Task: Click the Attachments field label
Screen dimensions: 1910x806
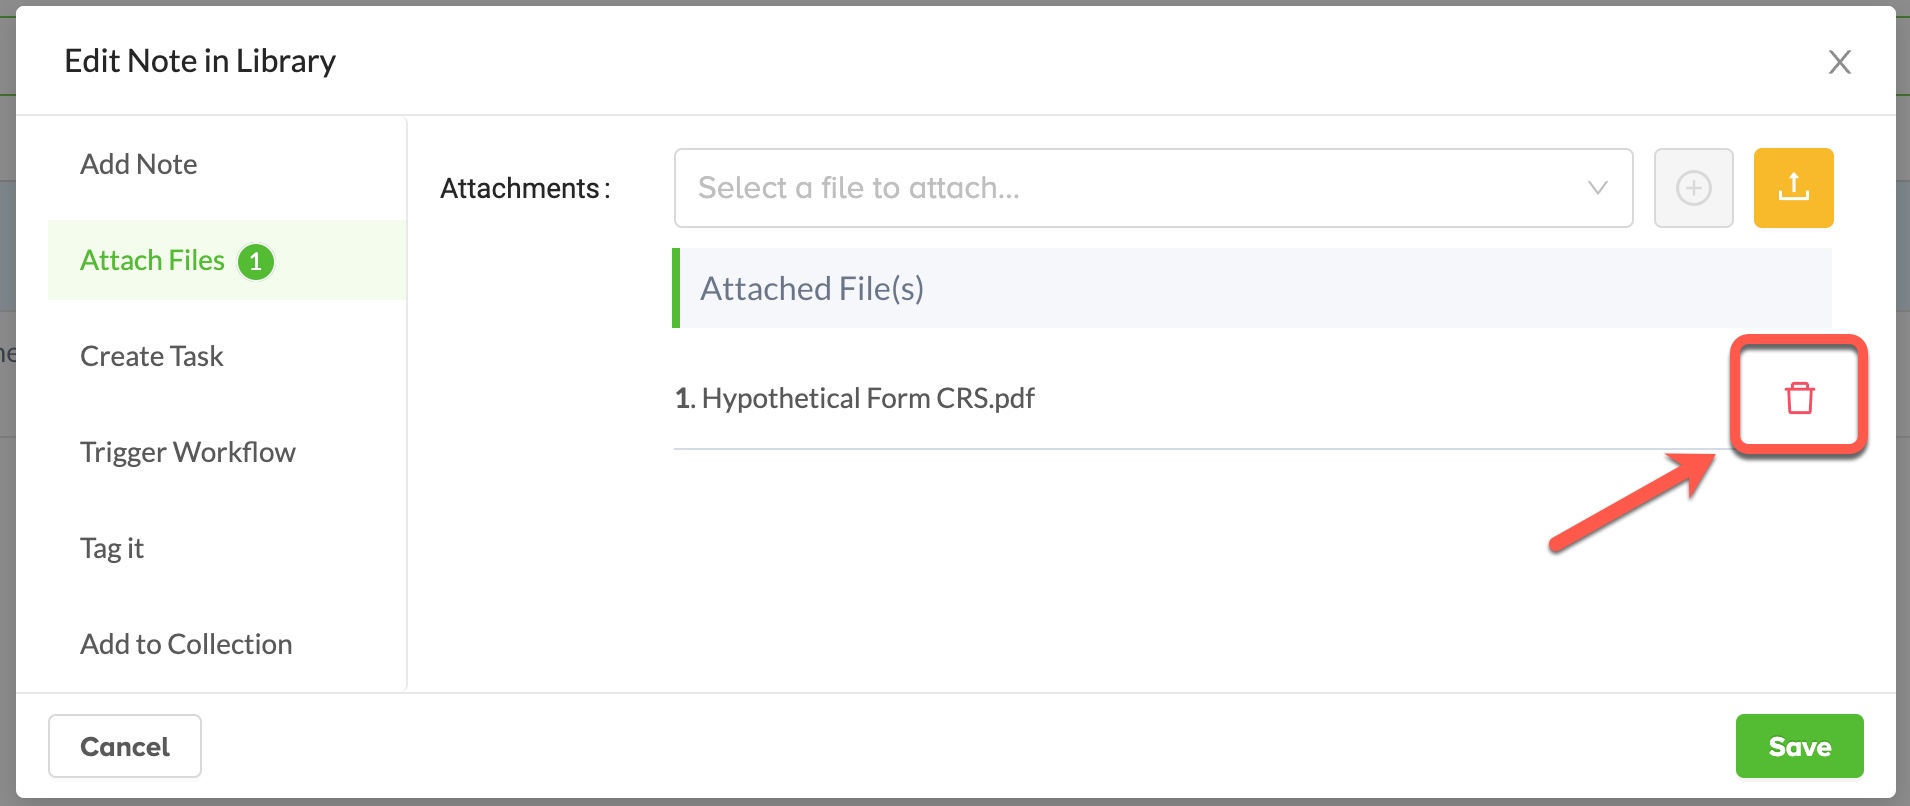Action: point(525,188)
